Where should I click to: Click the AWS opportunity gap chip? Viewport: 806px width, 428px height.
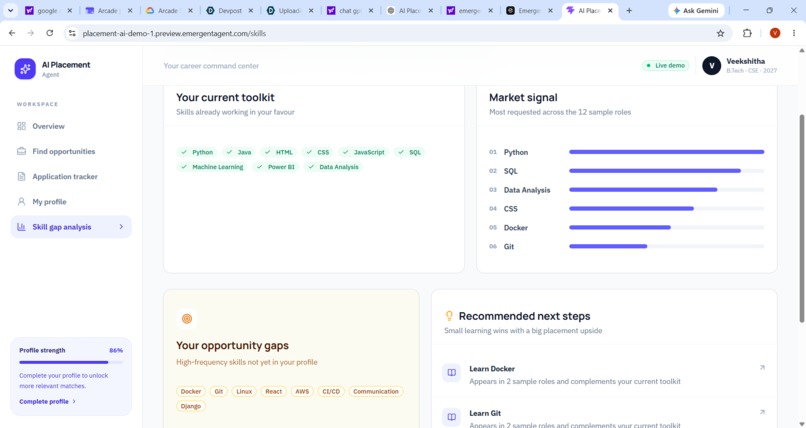point(302,392)
